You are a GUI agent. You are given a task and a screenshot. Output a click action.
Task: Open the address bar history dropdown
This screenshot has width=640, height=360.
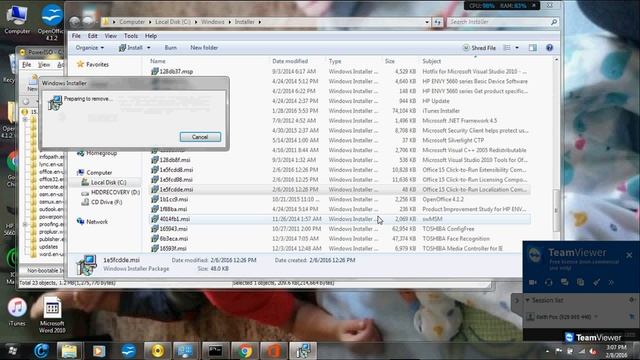pos(427,22)
